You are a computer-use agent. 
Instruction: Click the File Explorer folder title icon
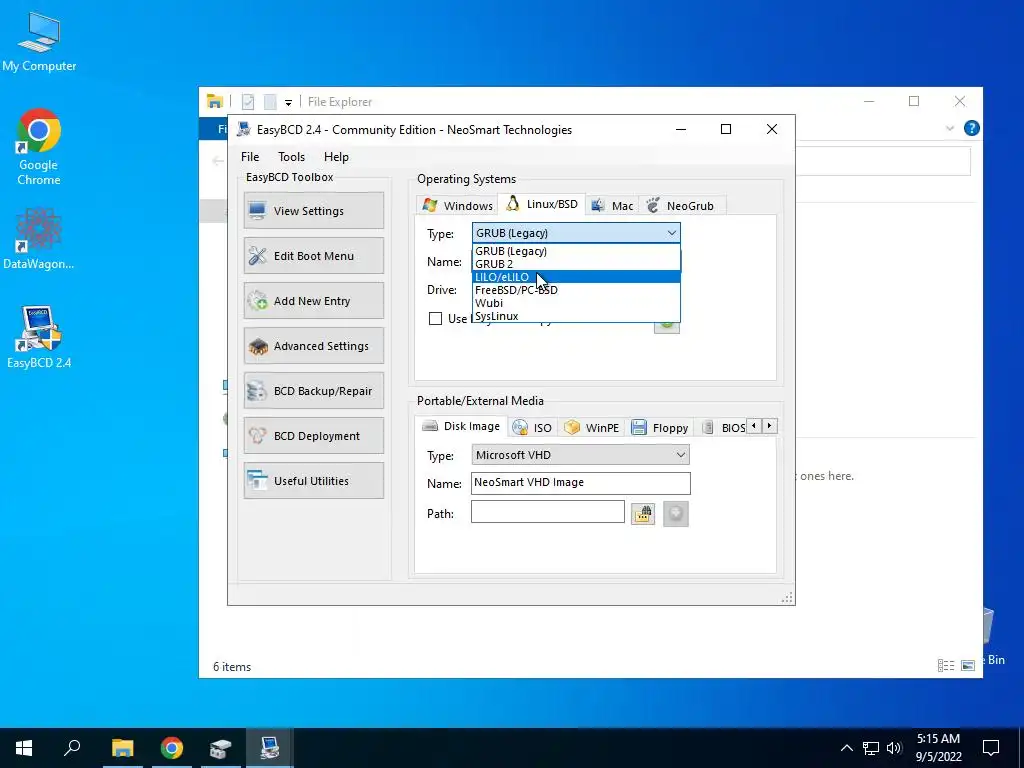tap(214, 101)
